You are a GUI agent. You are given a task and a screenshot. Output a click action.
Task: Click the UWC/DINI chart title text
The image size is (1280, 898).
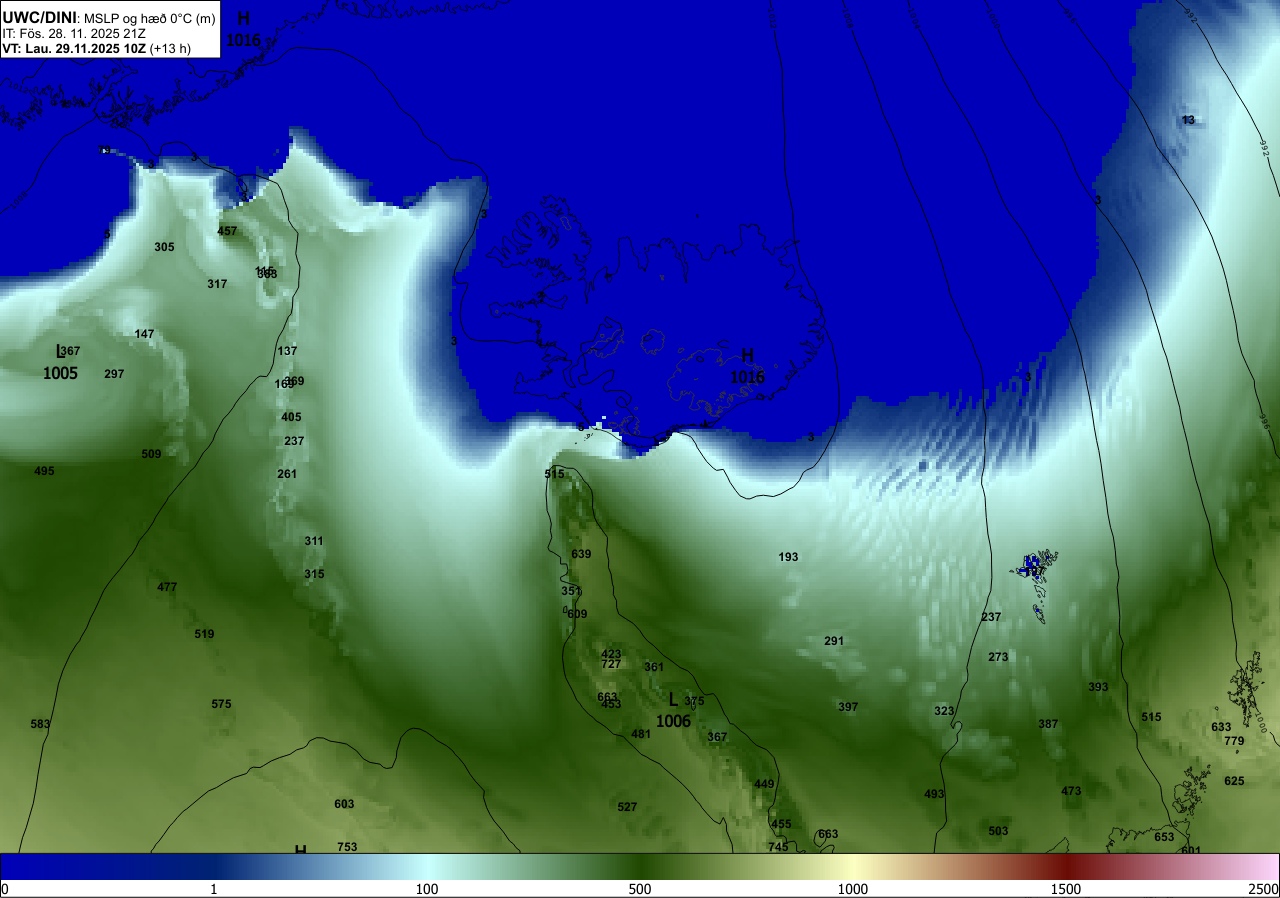pyautogui.click(x=109, y=18)
